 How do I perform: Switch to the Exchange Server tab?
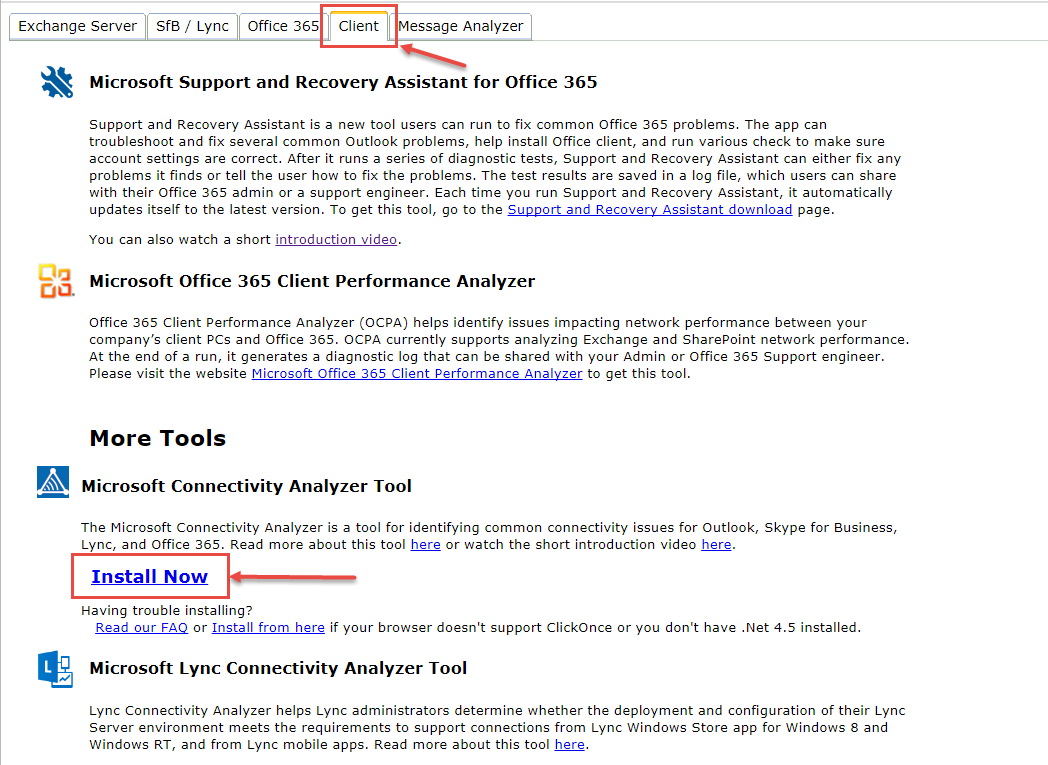click(x=78, y=26)
